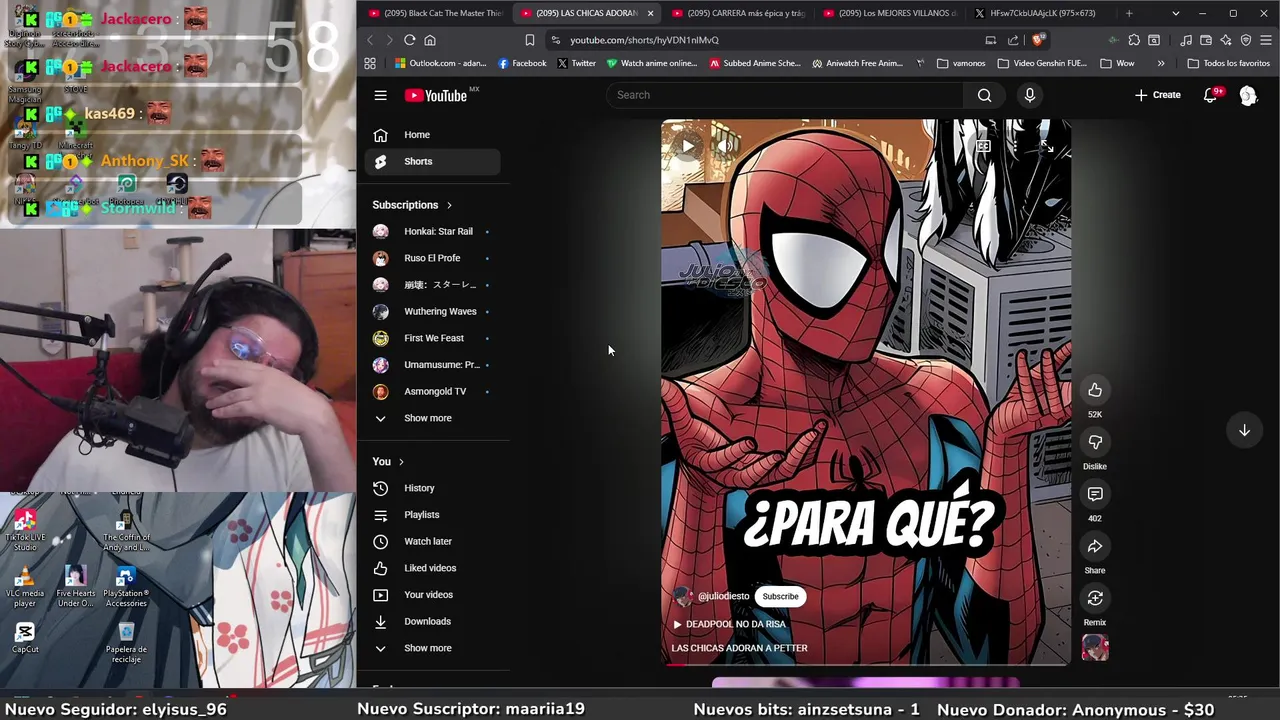The width and height of the screenshot is (1280, 720).
Task: Open History in the sidebar
Action: [x=432, y=488]
